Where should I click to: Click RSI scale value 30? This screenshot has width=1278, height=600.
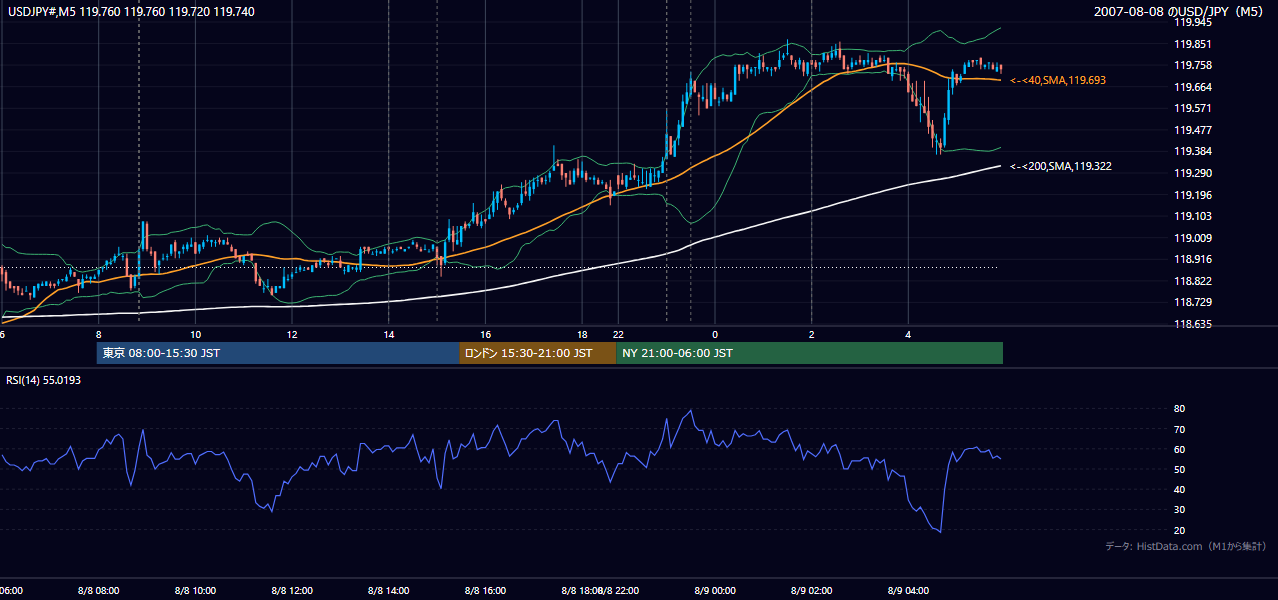point(1179,510)
